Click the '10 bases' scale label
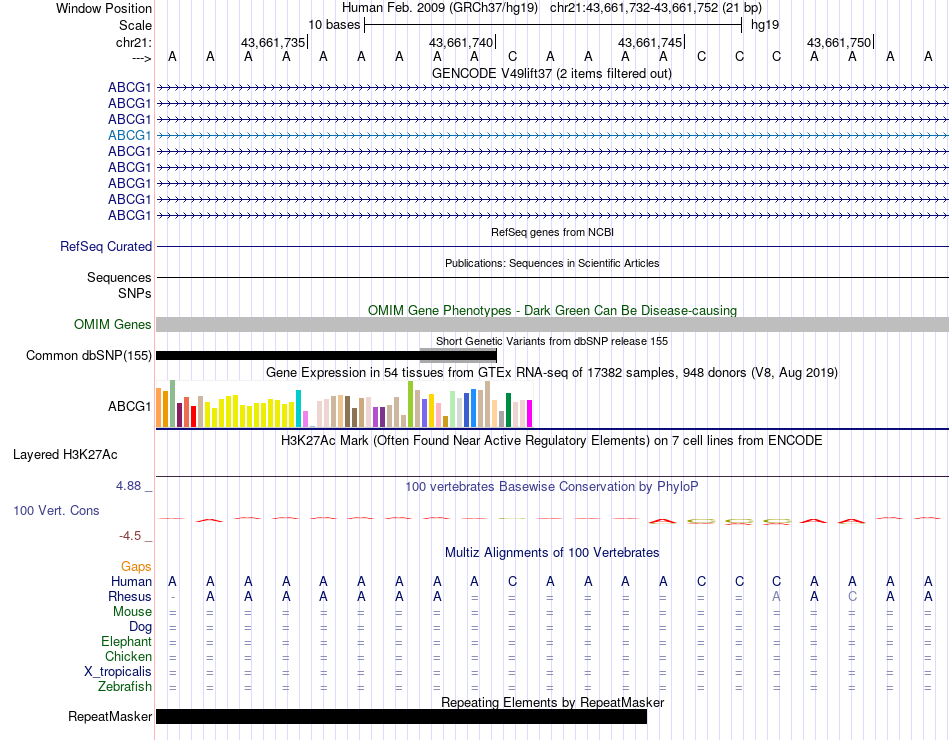 tap(334, 25)
